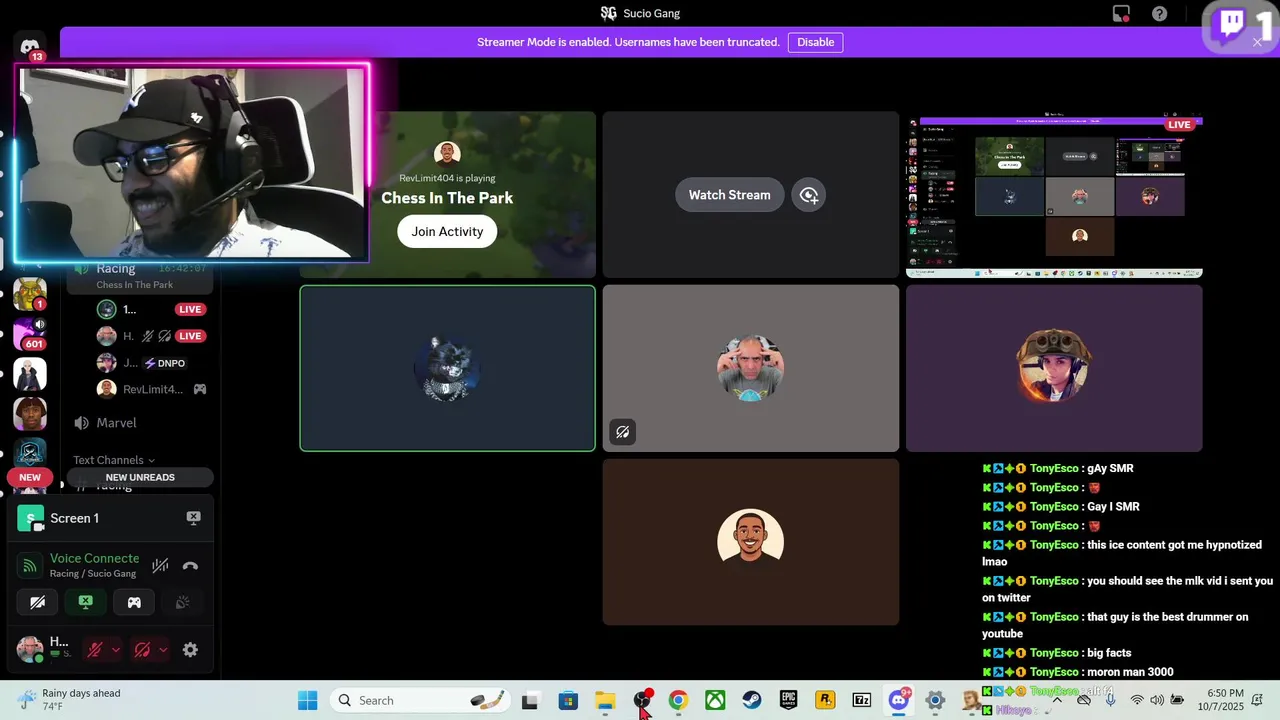Collapse the Text Channels category
This screenshot has height=720, width=1280.
113,460
